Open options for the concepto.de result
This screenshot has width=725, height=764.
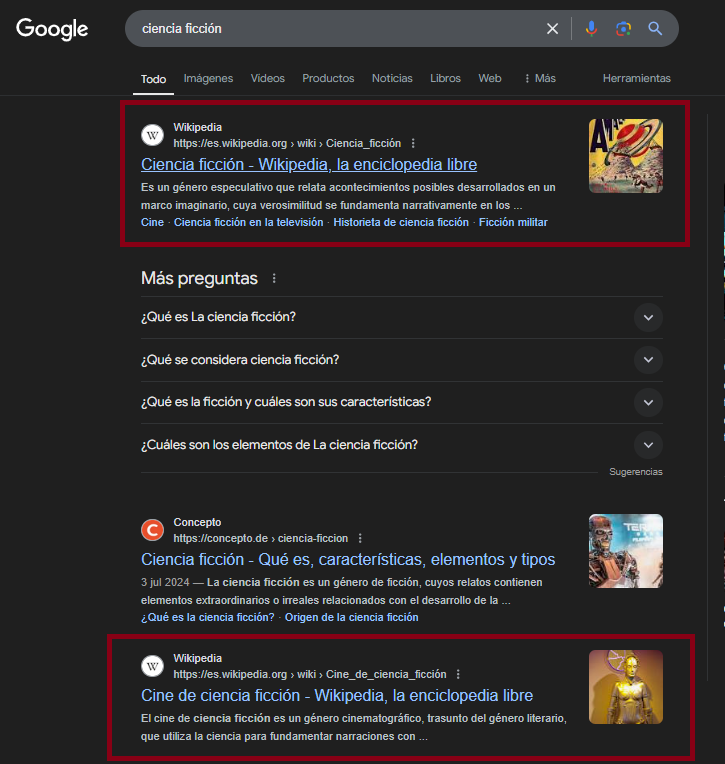pos(360,538)
